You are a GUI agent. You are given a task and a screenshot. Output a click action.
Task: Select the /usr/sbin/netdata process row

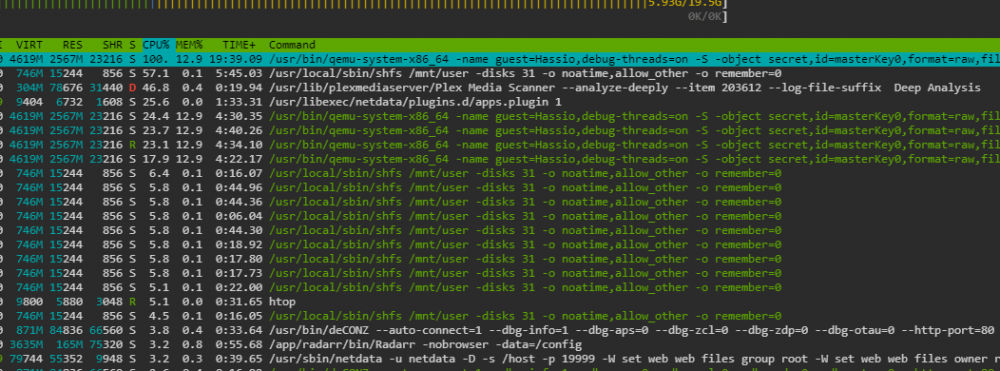pos(500,359)
